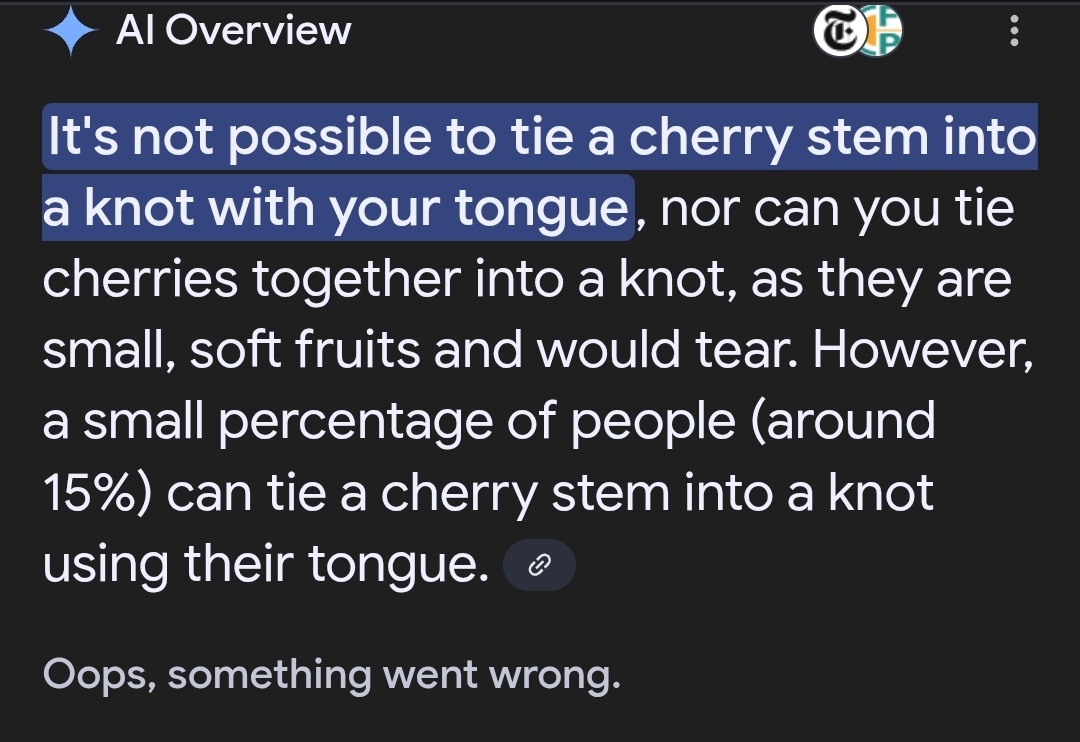Open the three-dot more options menu
This screenshot has height=742, width=1080.
[x=1015, y=32]
